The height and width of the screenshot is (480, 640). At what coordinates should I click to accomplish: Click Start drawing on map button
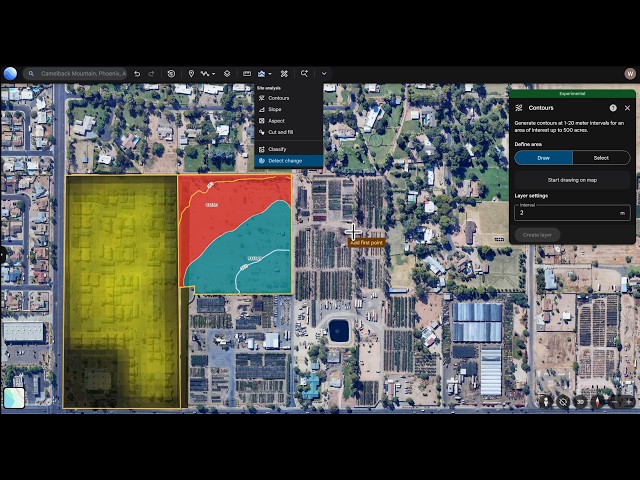pos(572,180)
